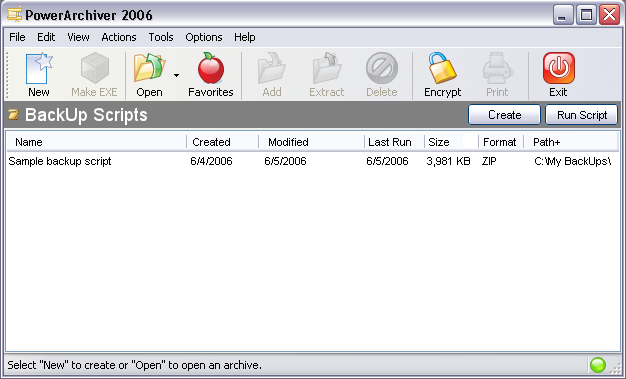
Task: Click the 6/4/2006 created date cell
Action: 211,161
